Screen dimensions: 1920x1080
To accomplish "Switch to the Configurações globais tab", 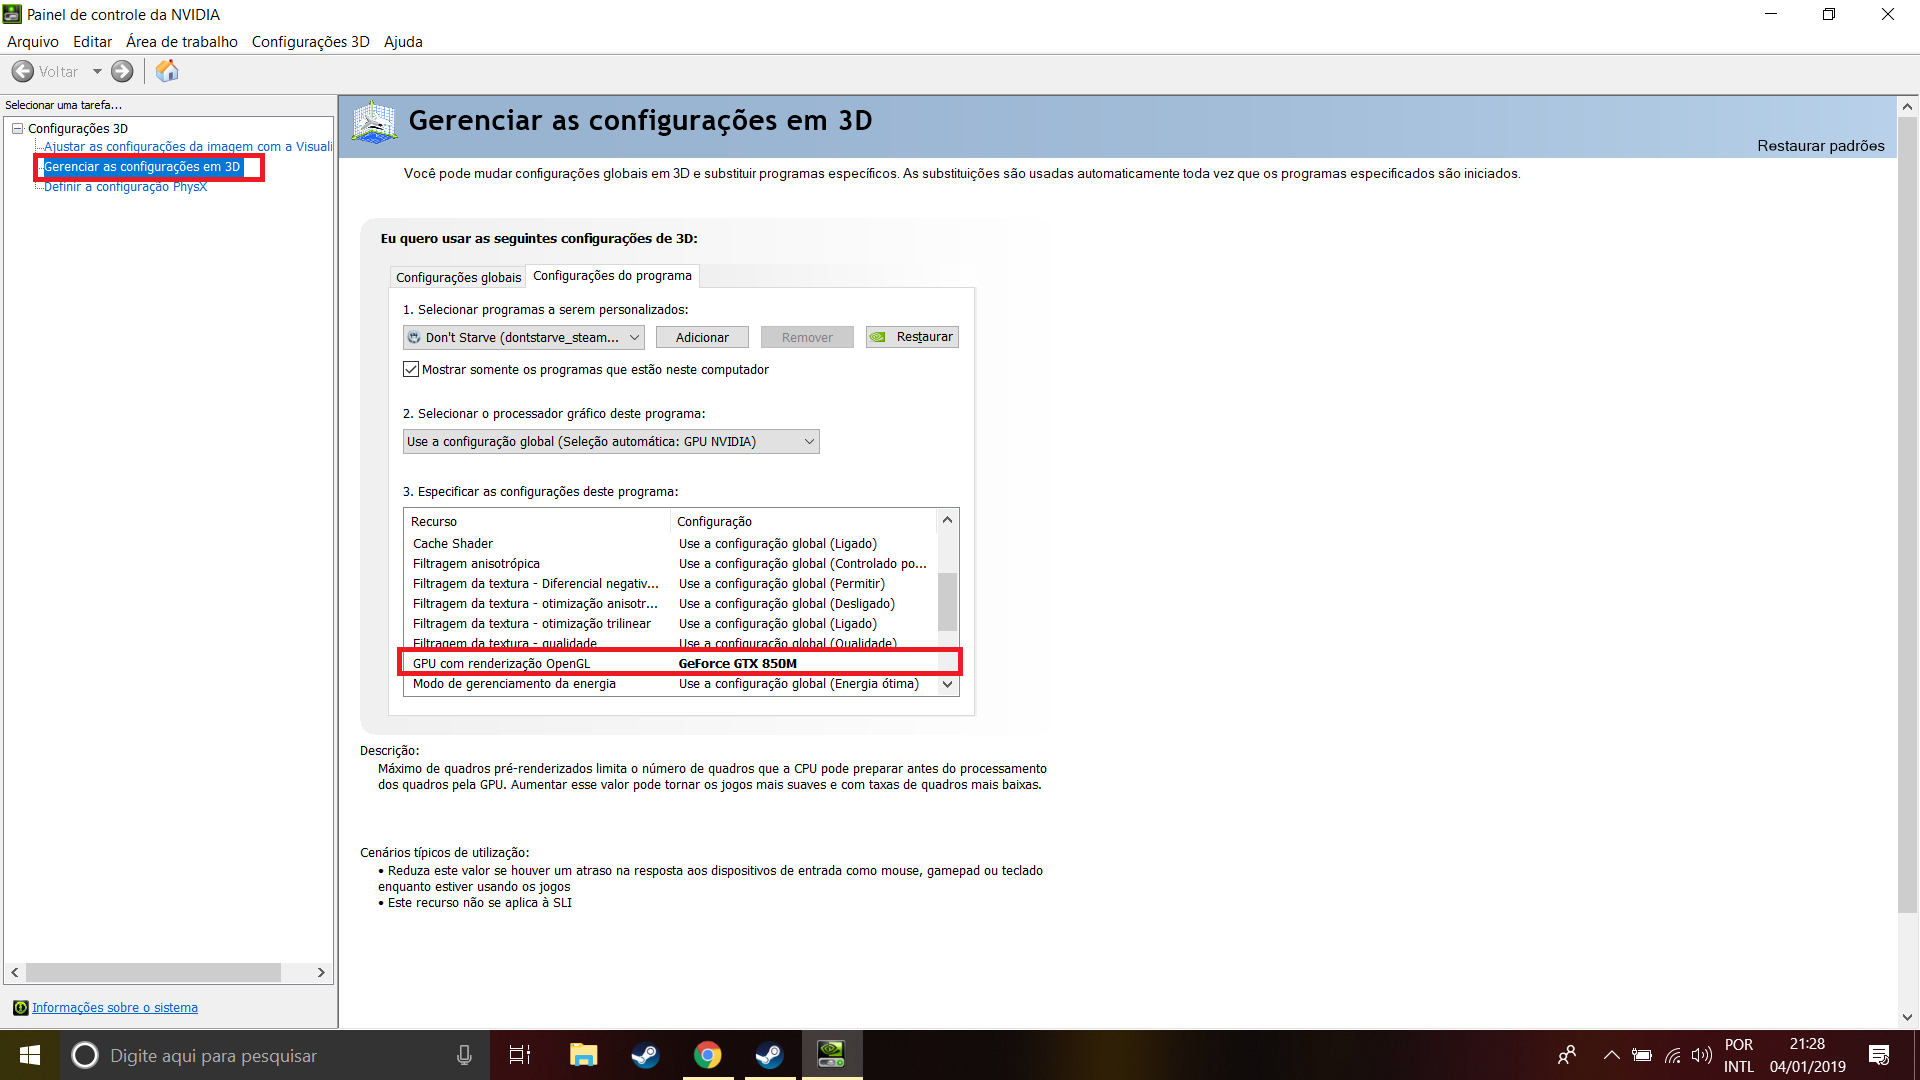I will [x=458, y=278].
